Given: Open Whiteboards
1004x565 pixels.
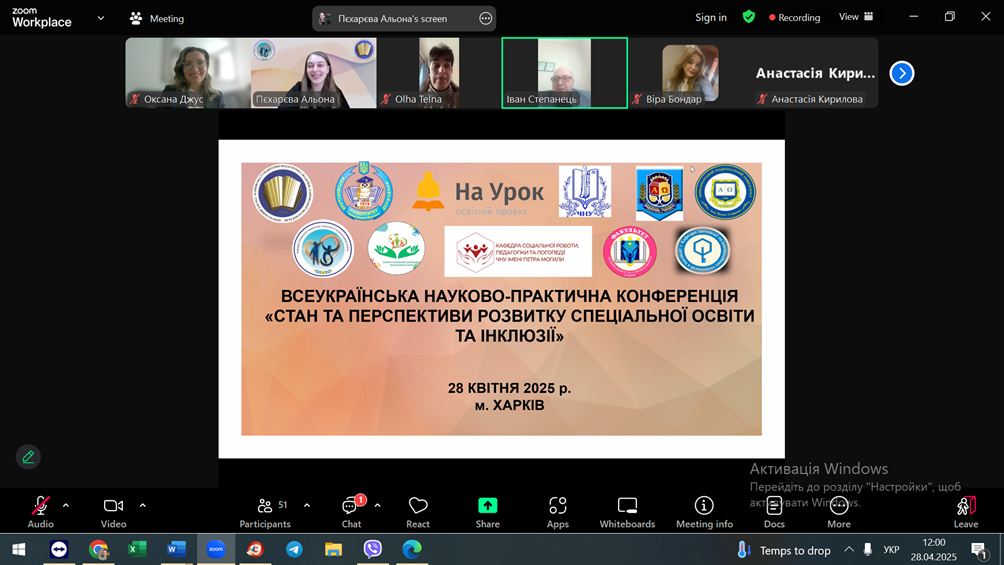Looking at the screenshot, I should [628, 512].
